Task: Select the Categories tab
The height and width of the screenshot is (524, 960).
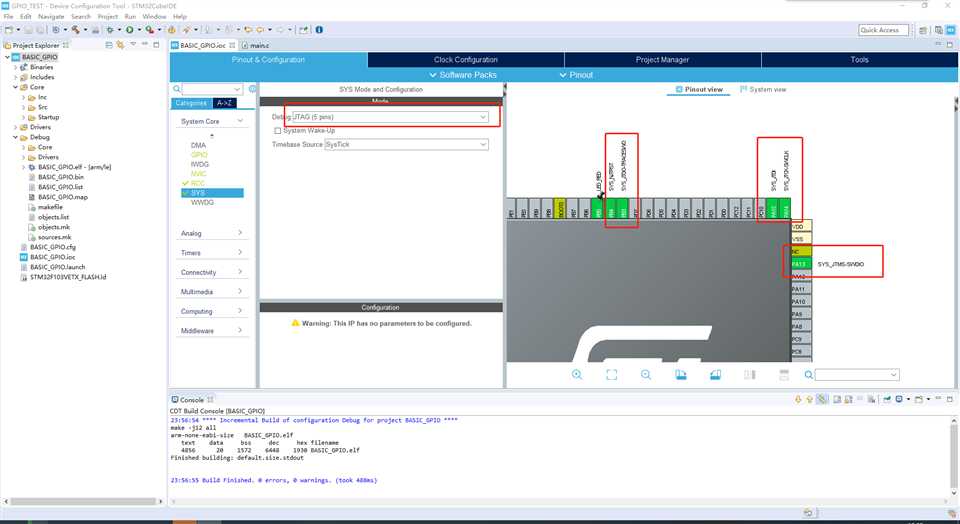Action: pyautogui.click(x=191, y=103)
